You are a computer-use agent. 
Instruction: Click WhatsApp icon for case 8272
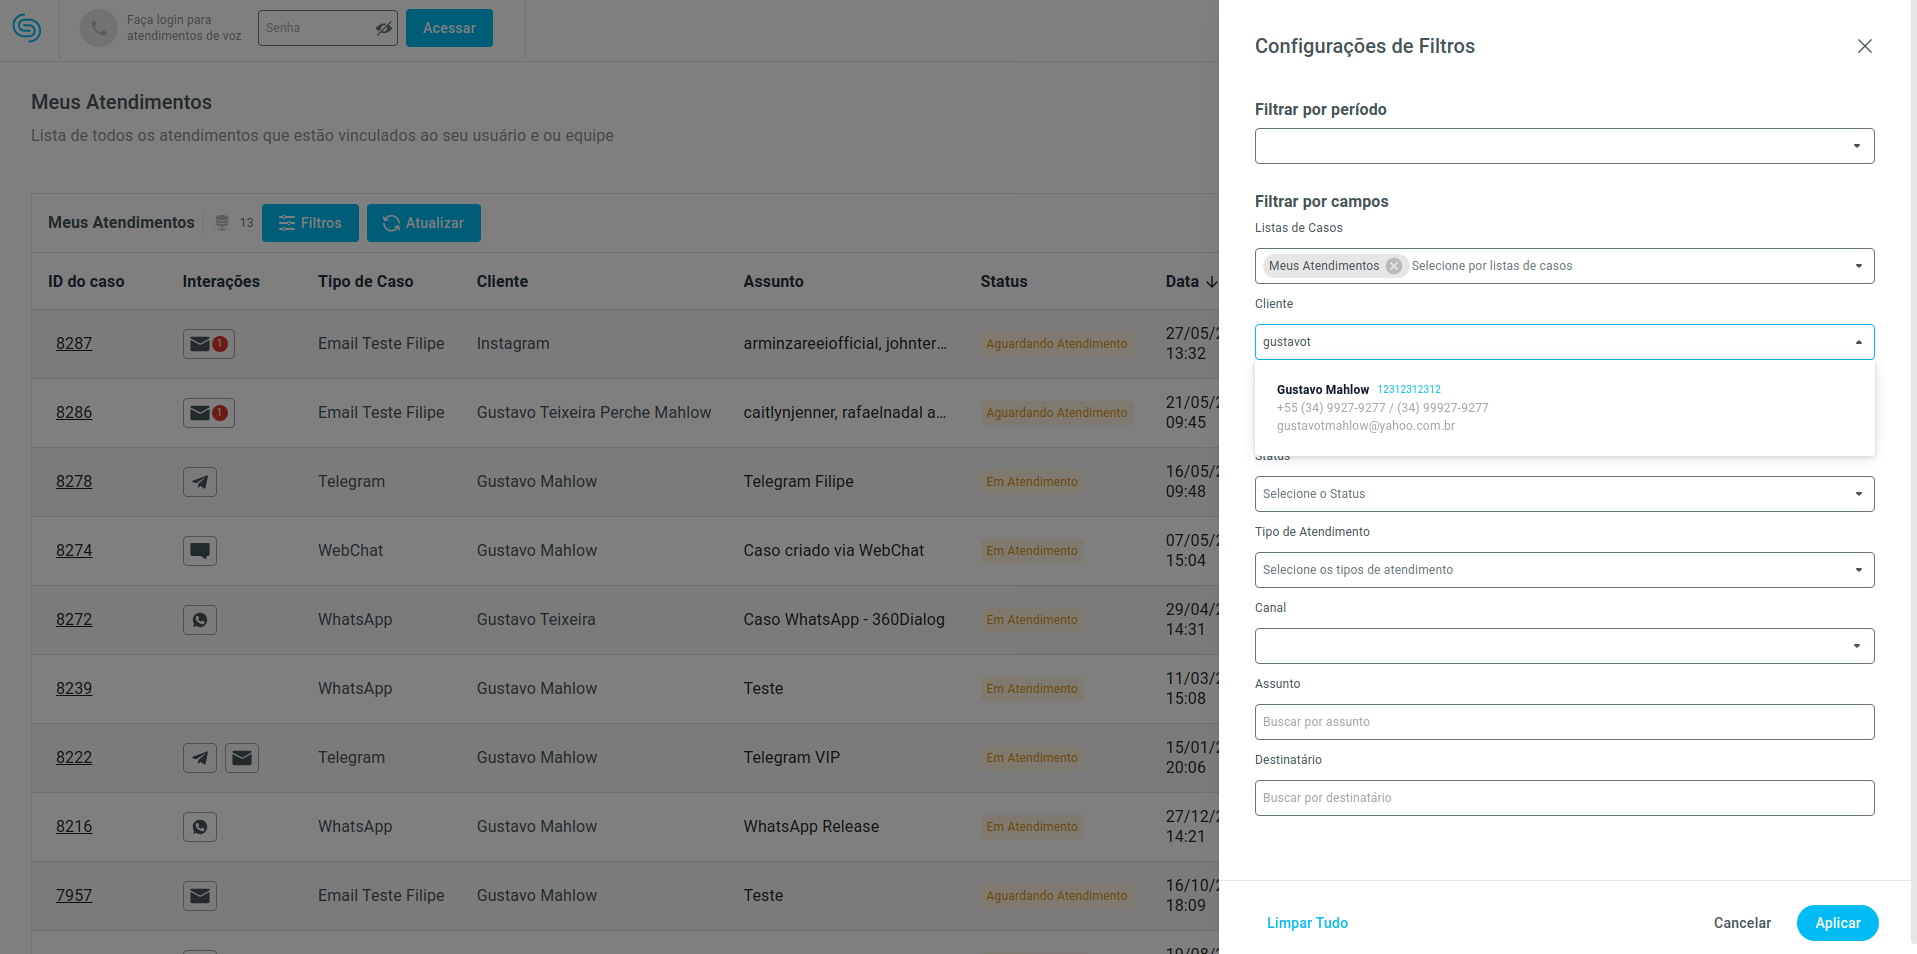click(x=200, y=620)
